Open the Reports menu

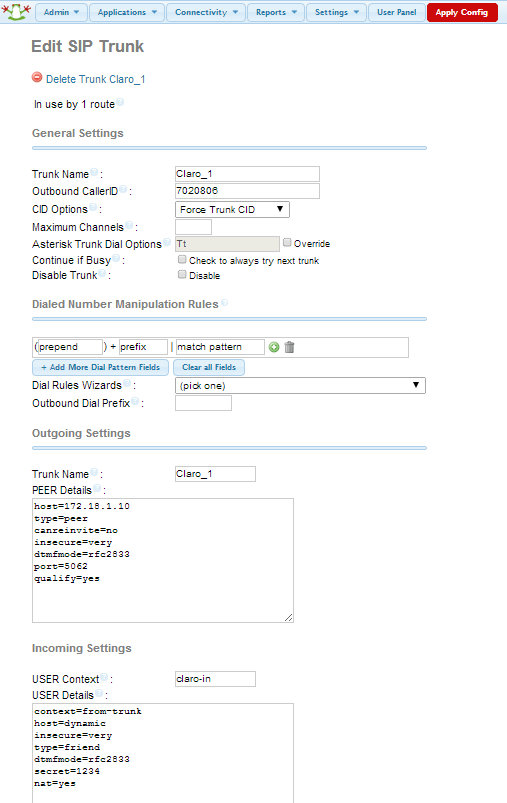pyautogui.click(x=276, y=12)
